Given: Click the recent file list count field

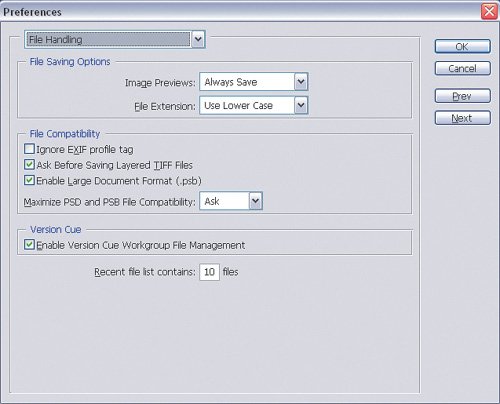Looking at the screenshot, I should (209, 272).
